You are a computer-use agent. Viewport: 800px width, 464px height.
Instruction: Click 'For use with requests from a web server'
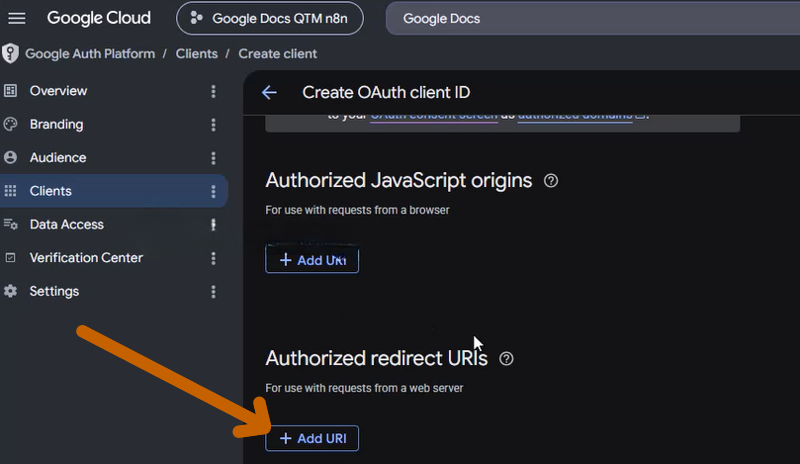(364, 388)
